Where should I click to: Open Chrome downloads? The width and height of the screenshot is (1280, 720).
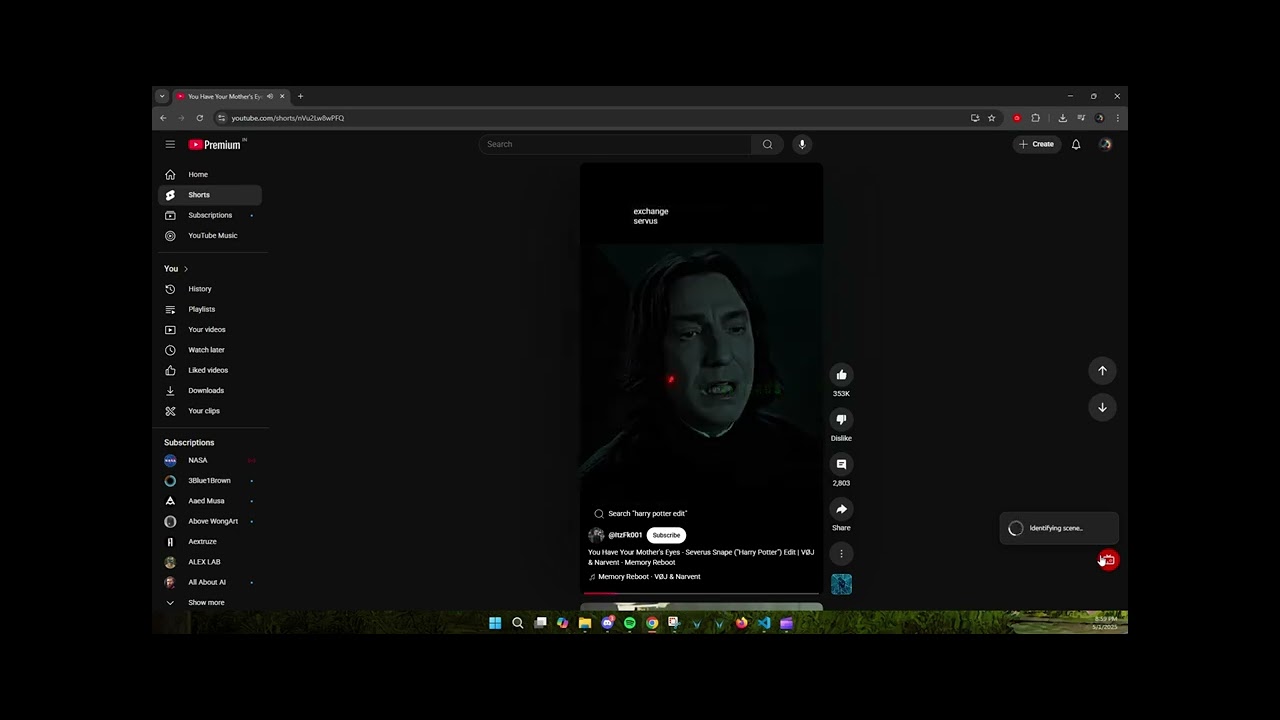1062,118
